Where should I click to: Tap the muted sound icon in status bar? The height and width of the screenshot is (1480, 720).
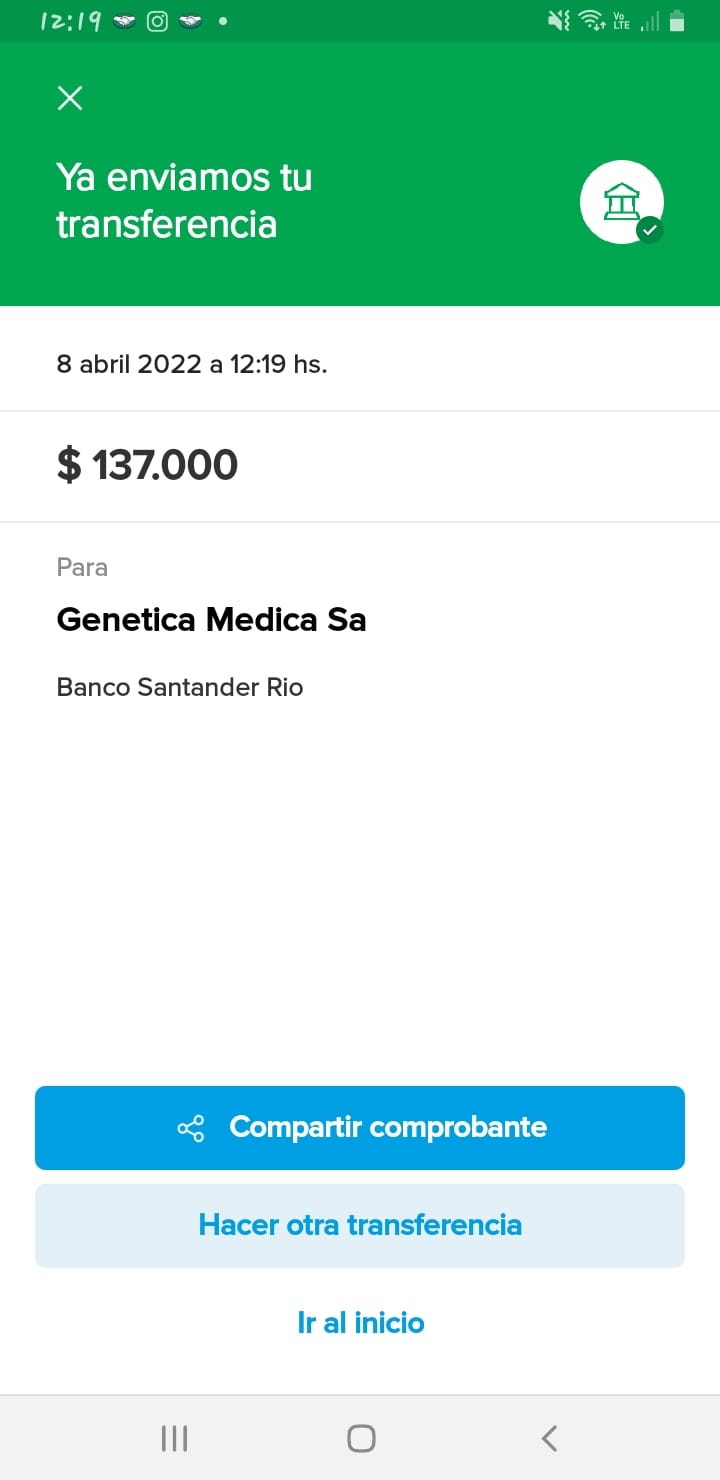pyautogui.click(x=559, y=21)
